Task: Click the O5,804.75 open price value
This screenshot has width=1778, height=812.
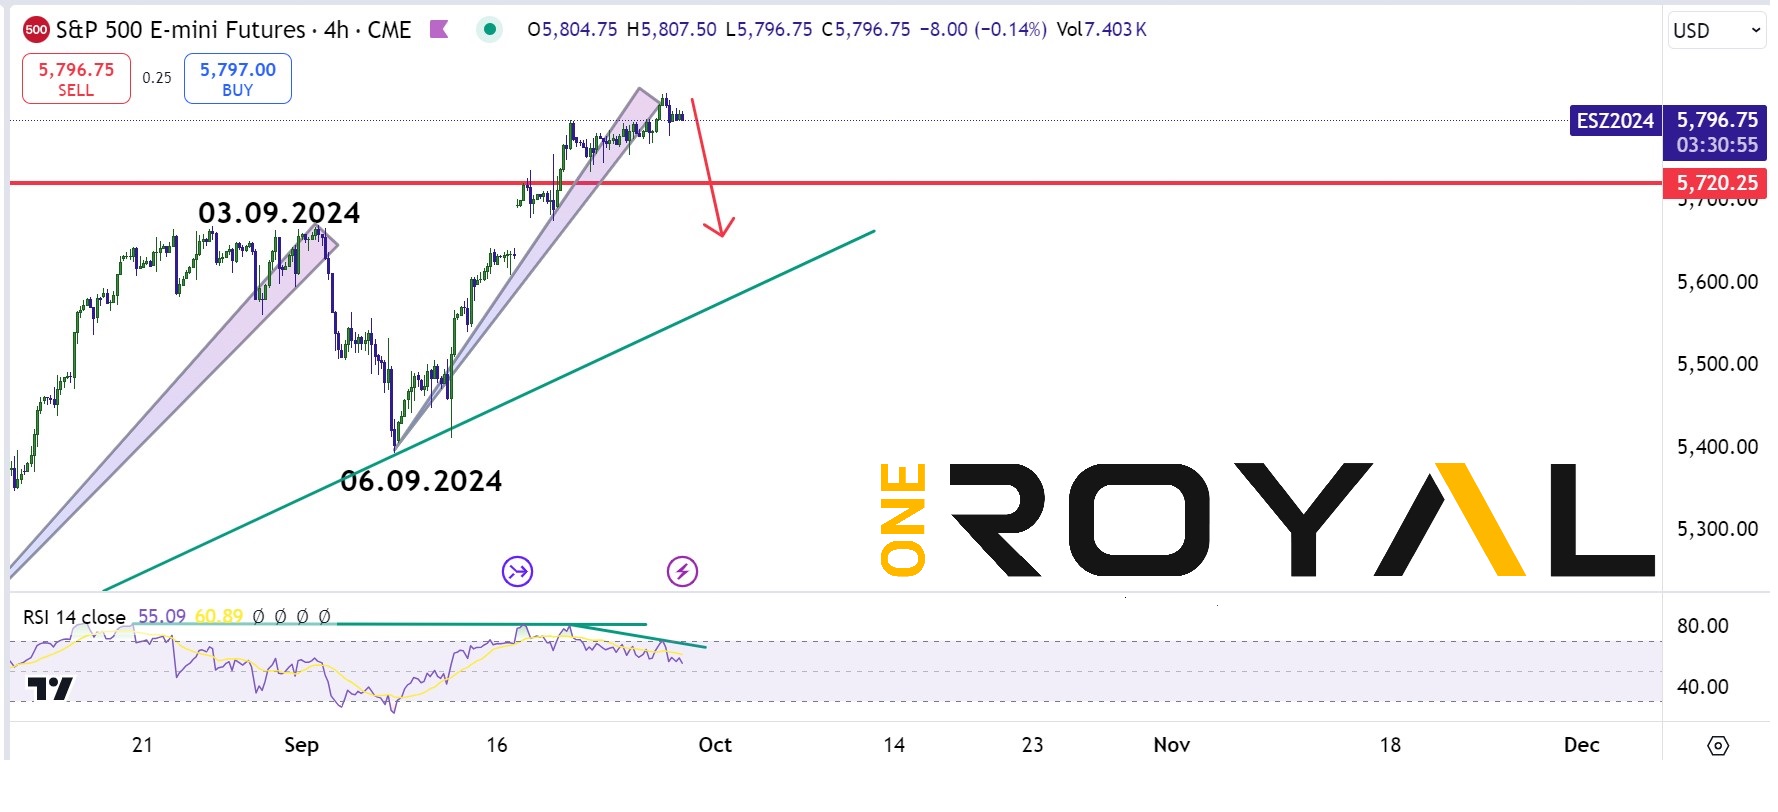Action: pyautogui.click(x=572, y=30)
